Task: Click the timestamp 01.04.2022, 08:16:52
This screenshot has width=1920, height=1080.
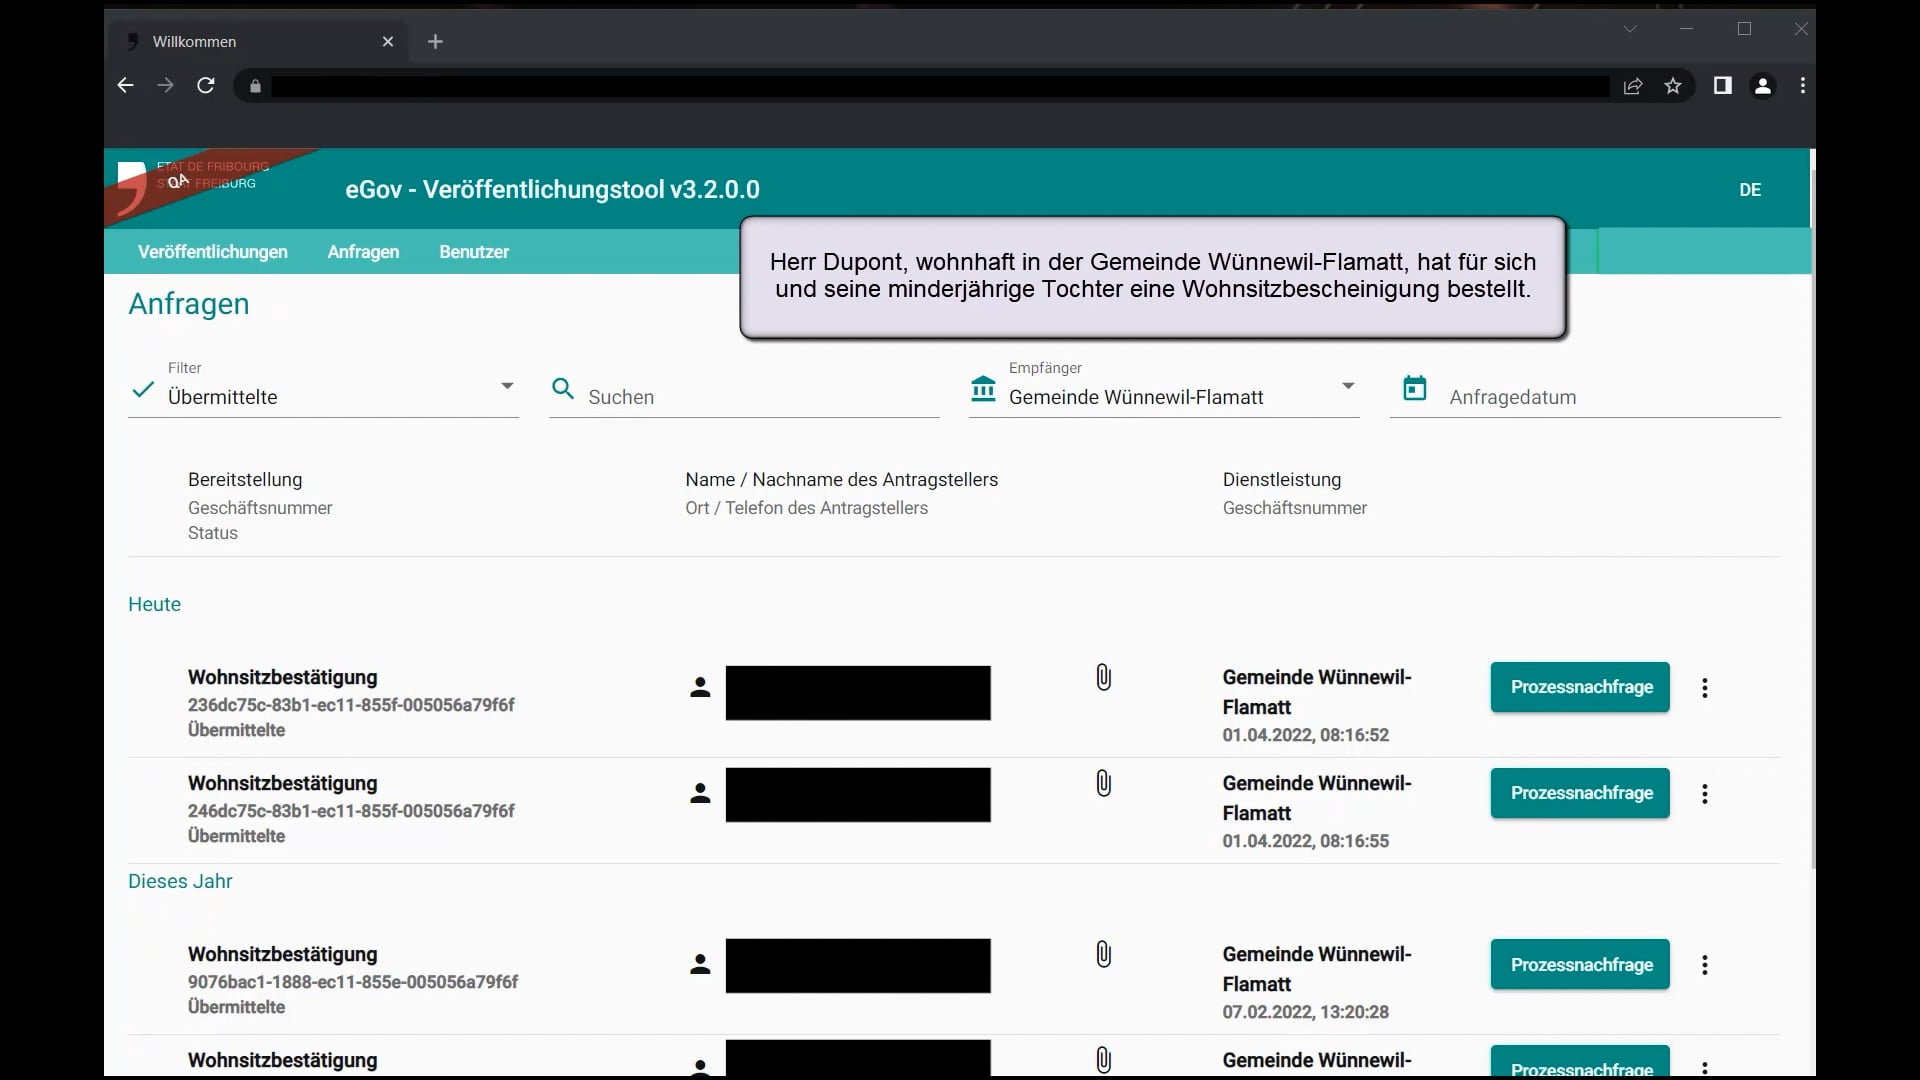Action: [1305, 735]
